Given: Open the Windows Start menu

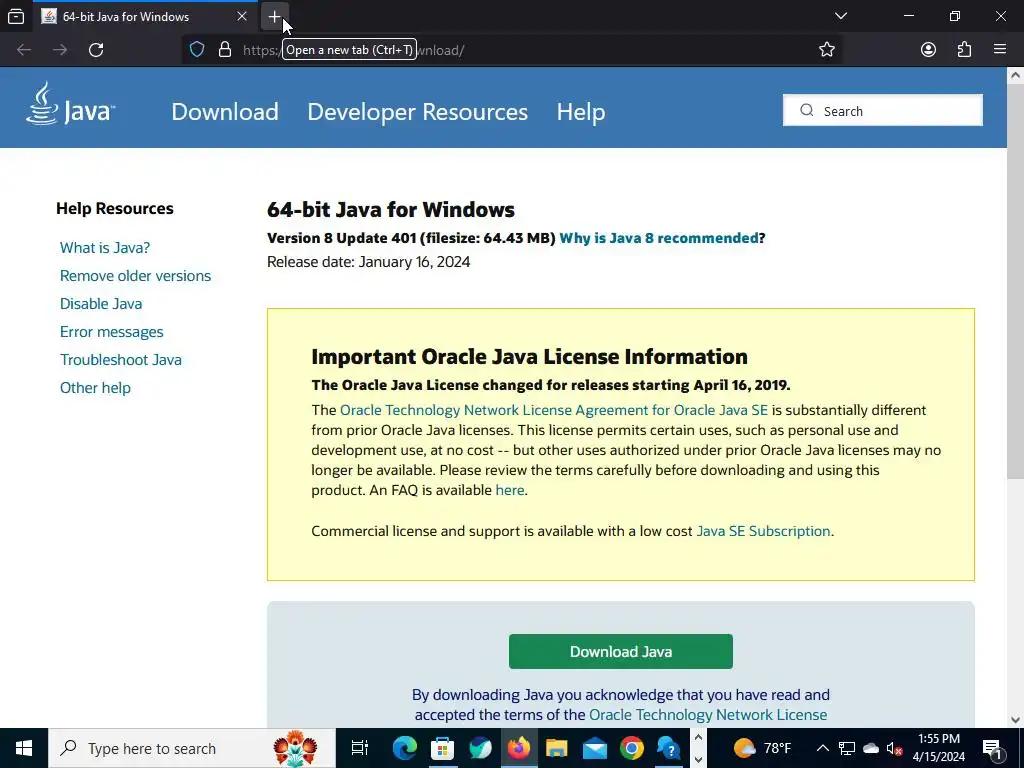Looking at the screenshot, I should (x=24, y=748).
